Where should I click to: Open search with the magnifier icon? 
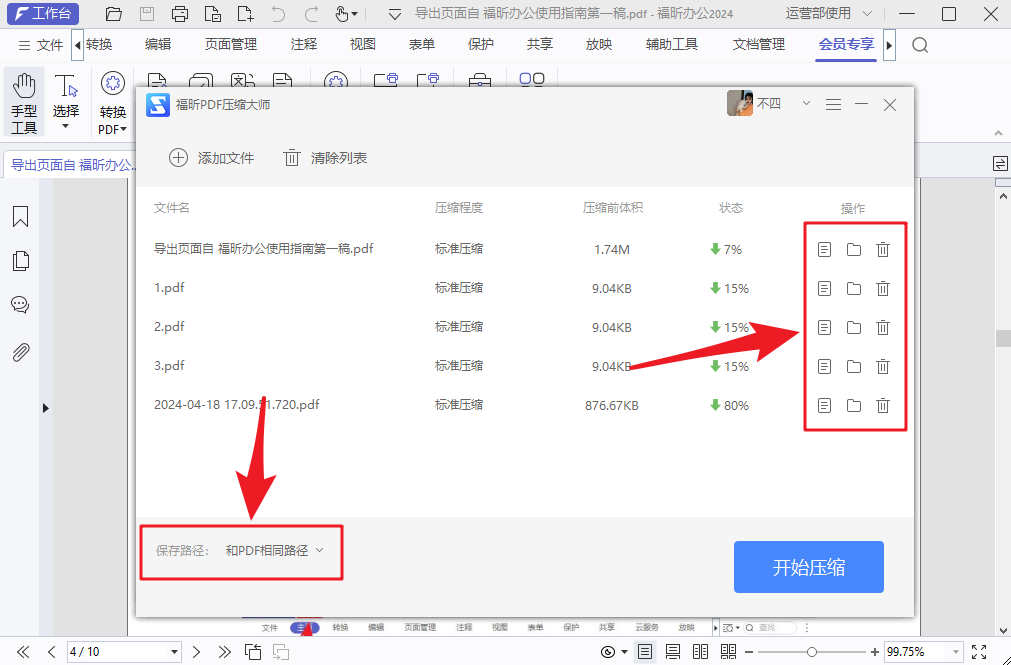coord(919,44)
